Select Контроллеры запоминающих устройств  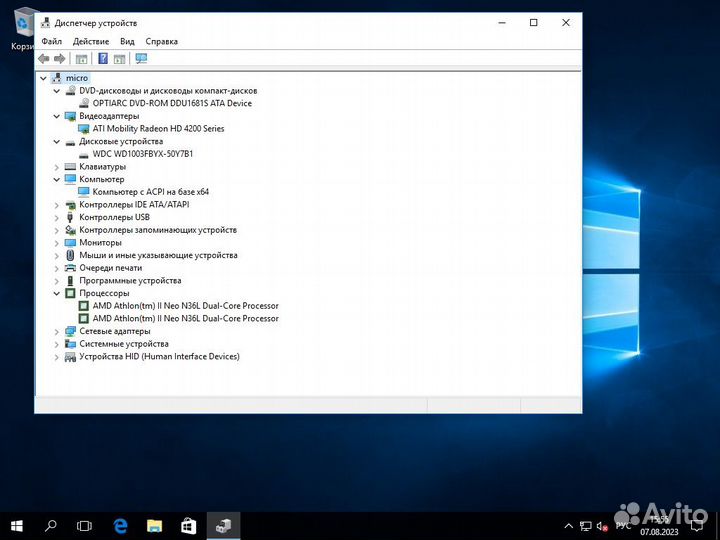(158, 230)
